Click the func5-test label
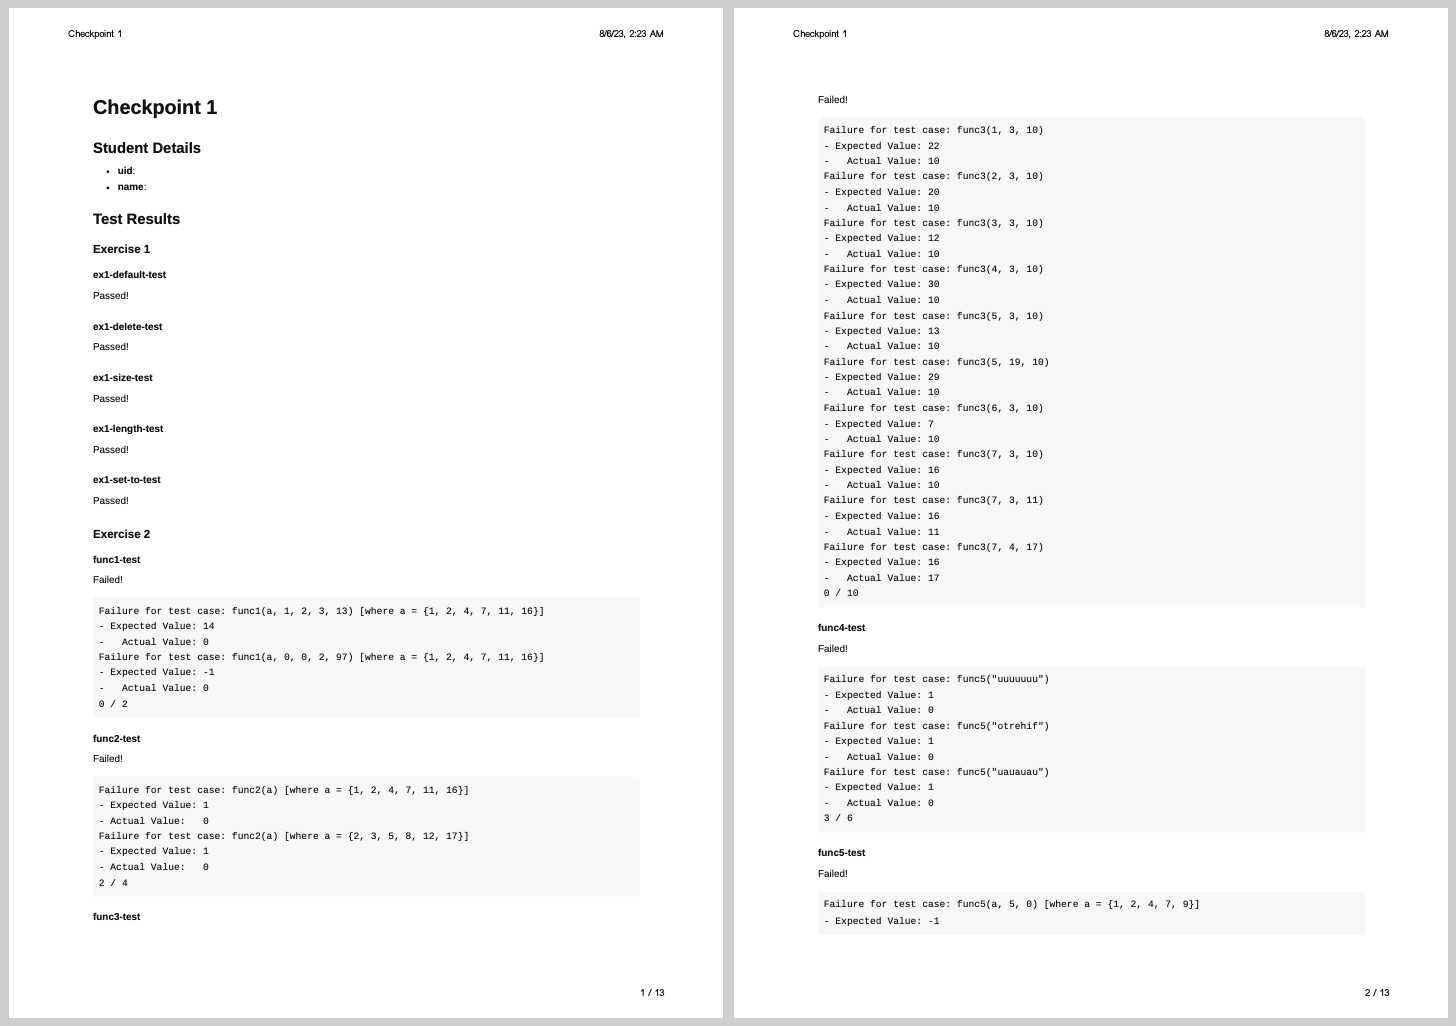The width and height of the screenshot is (1456, 1026). (x=841, y=853)
